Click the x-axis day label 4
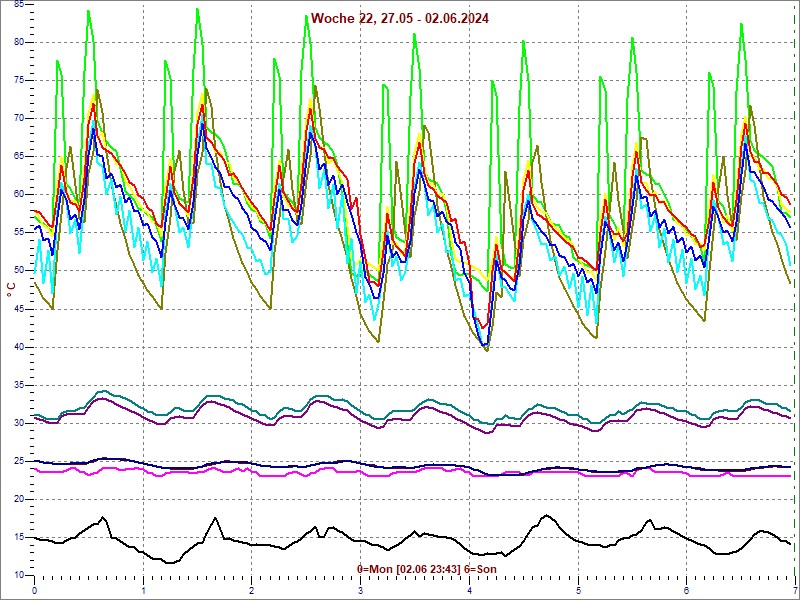This screenshot has width=800, height=600. point(469,591)
